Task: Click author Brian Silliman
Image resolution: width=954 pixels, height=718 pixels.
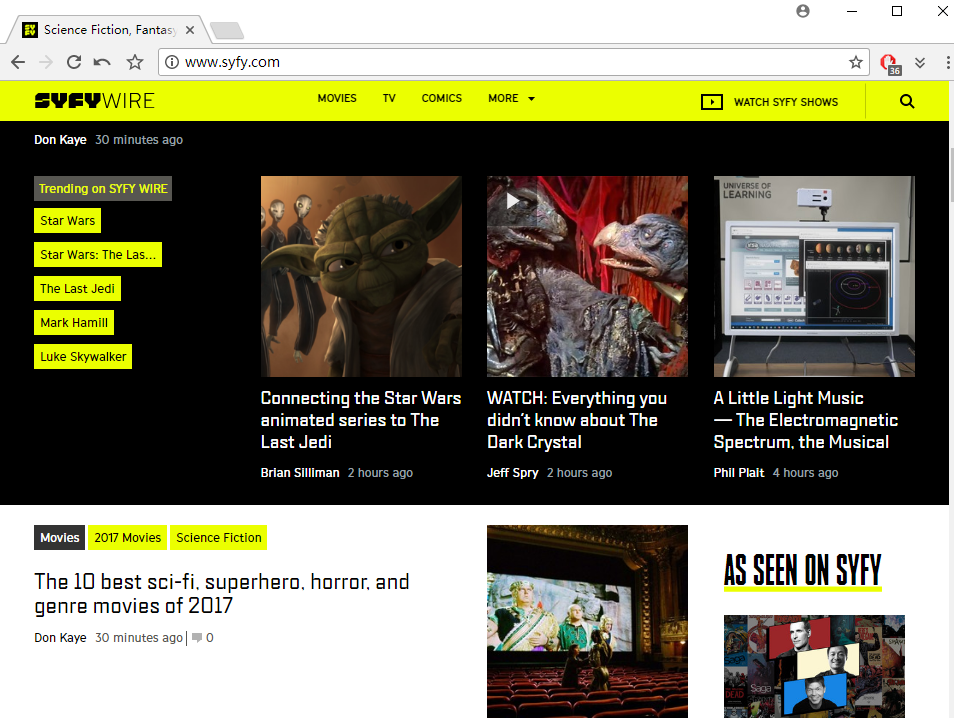Action: coord(300,473)
